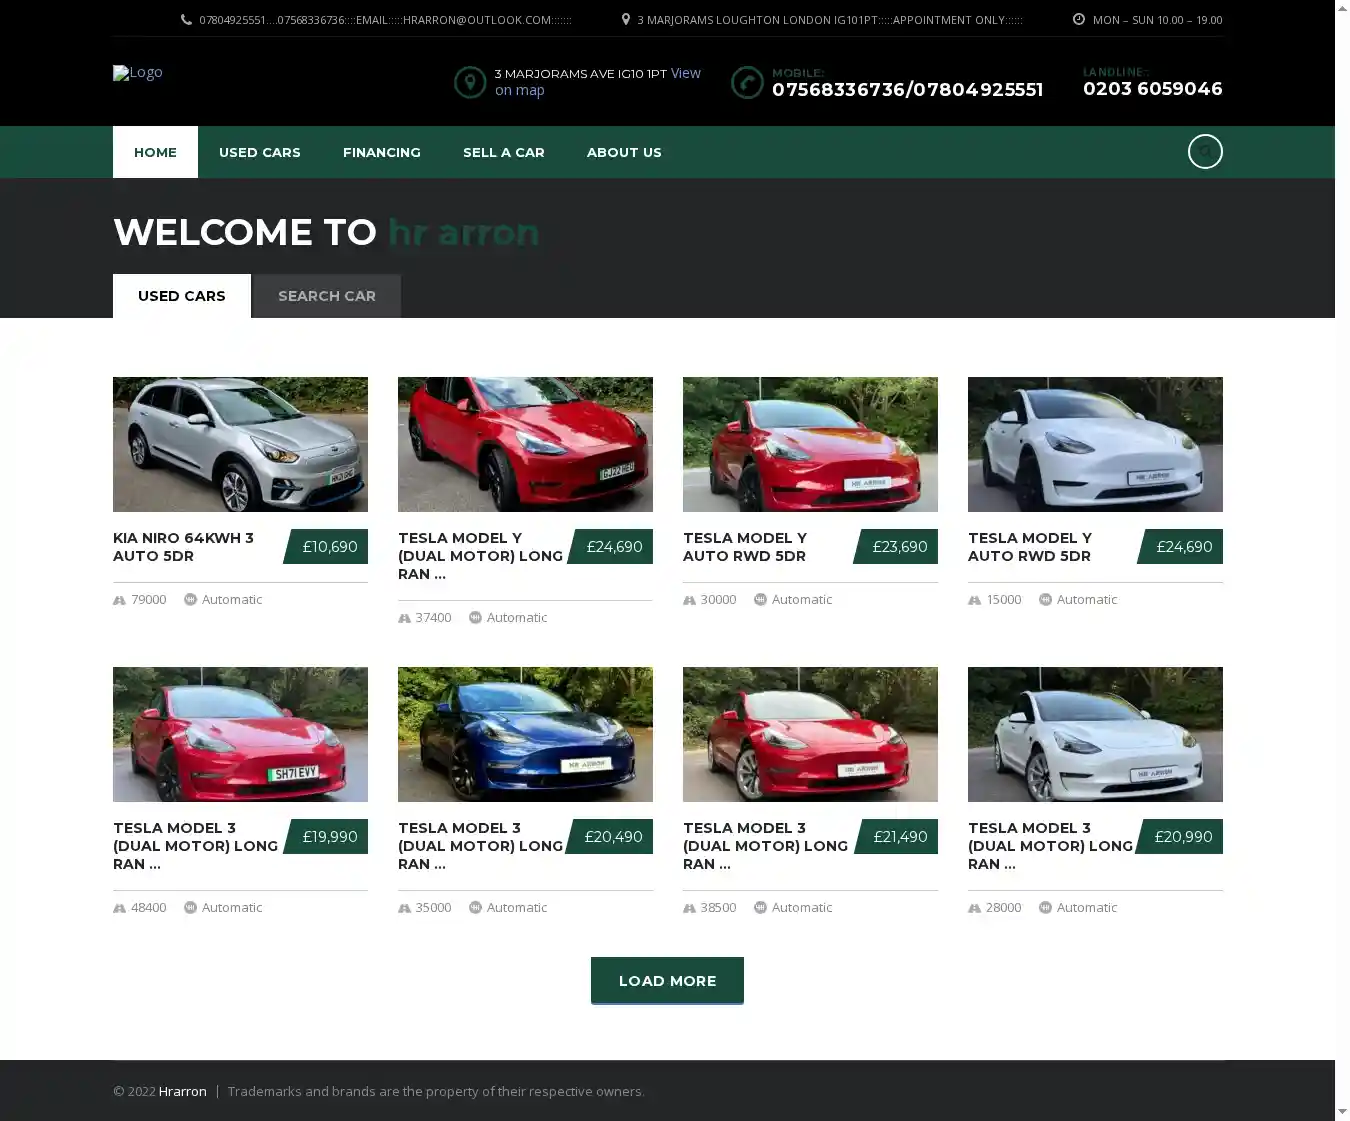Go to Sell a Car page
Viewport: 1350px width, 1121px height.
(503, 152)
